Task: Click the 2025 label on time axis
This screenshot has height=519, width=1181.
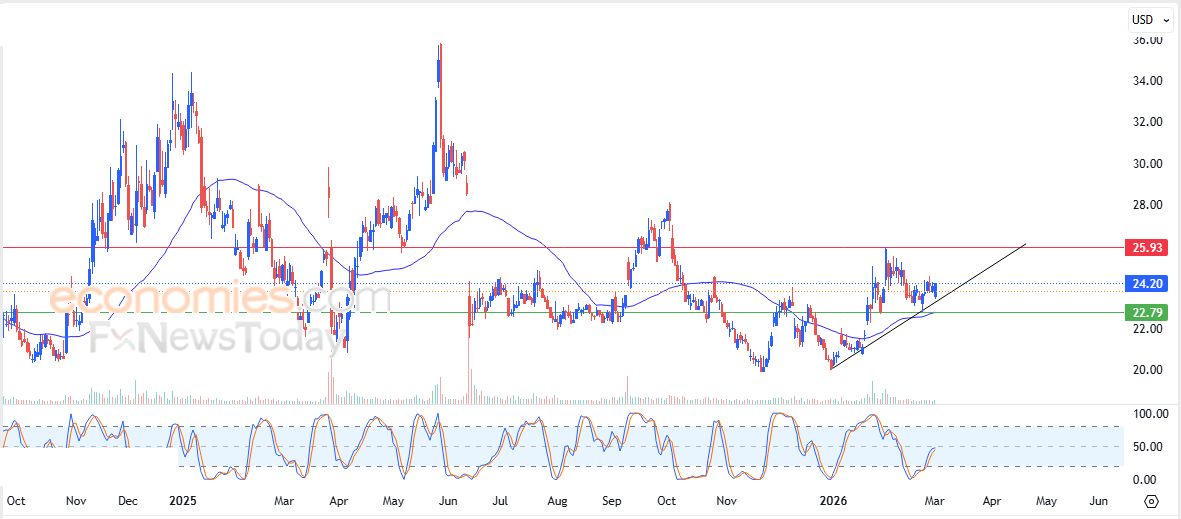Action: [x=182, y=500]
